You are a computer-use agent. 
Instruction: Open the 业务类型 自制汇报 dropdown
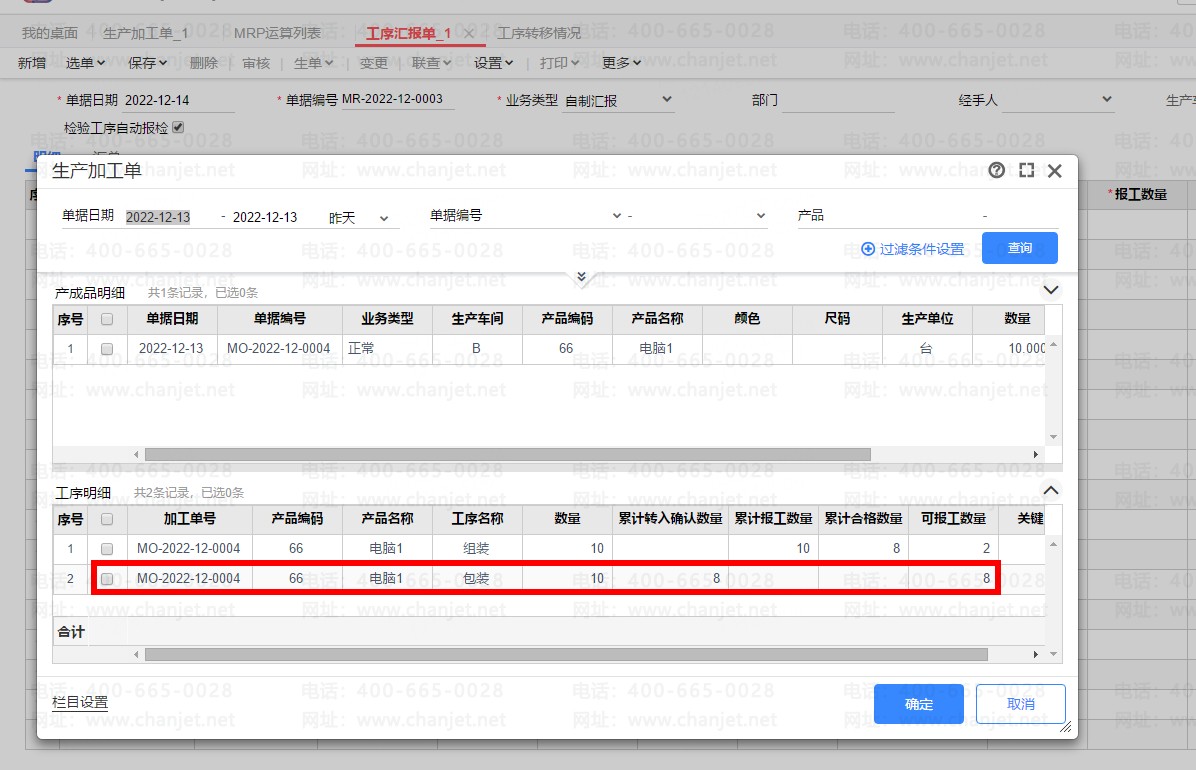point(667,100)
